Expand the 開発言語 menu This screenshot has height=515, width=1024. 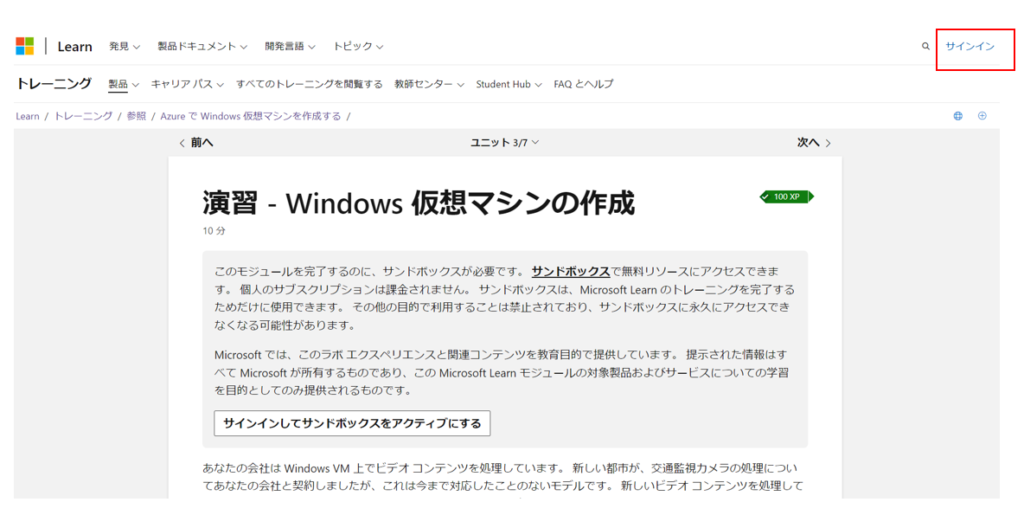(x=290, y=46)
